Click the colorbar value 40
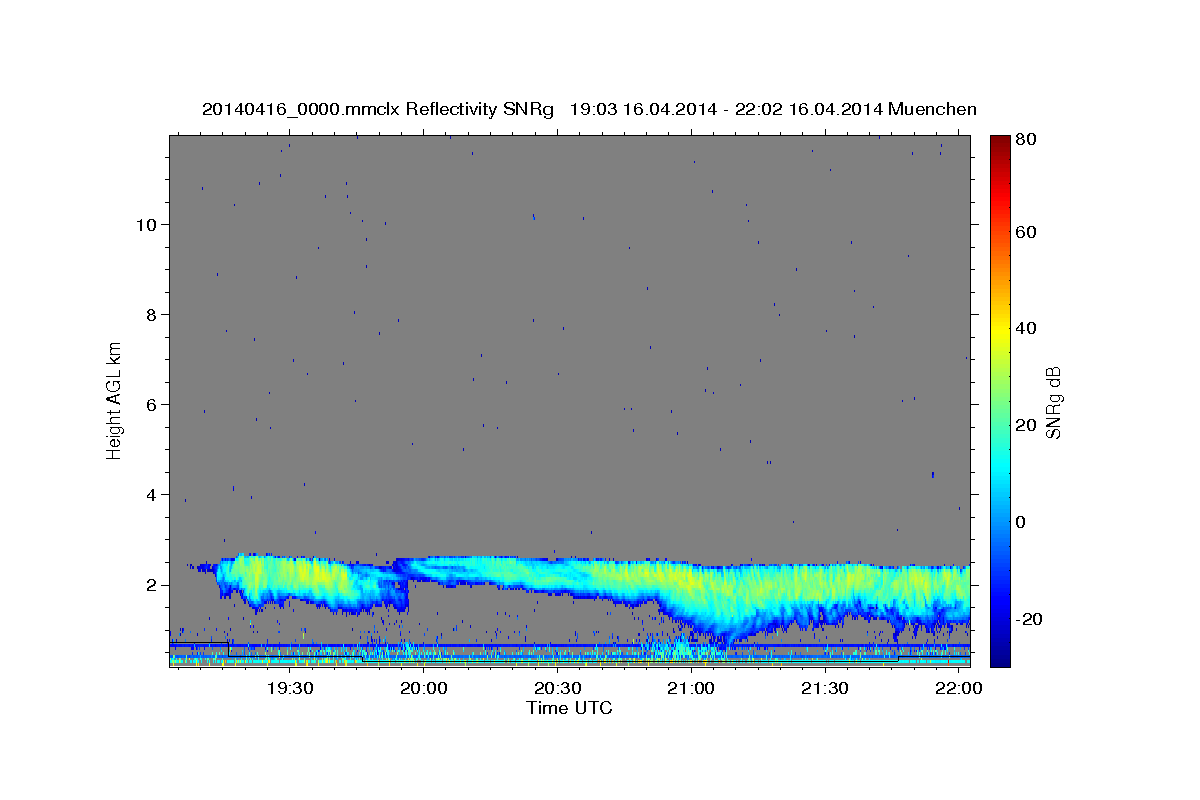 [1025, 328]
